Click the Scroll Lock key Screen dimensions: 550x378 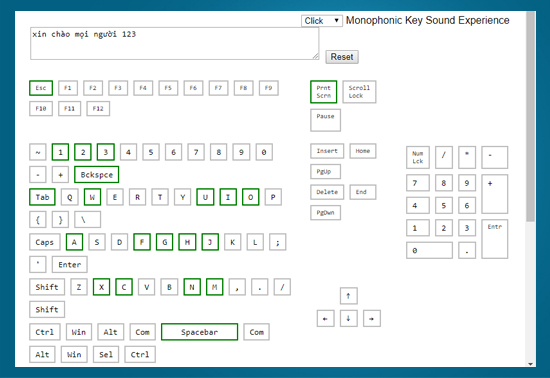(359, 92)
